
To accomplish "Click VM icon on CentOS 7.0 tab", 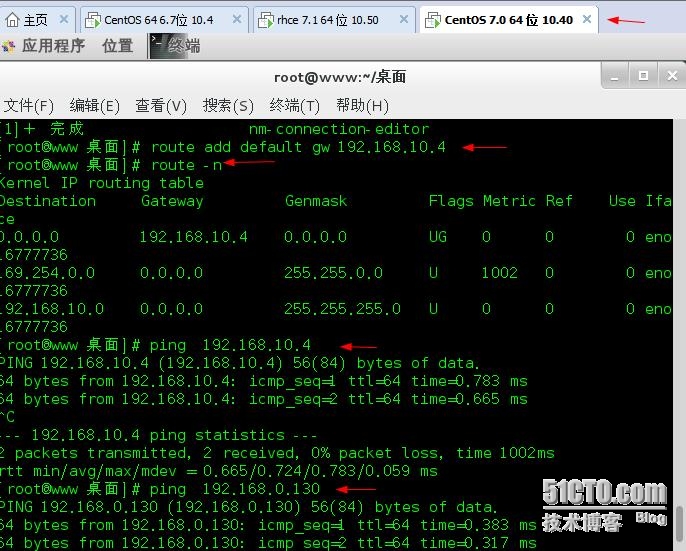I will pyautogui.click(x=433, y=20).
